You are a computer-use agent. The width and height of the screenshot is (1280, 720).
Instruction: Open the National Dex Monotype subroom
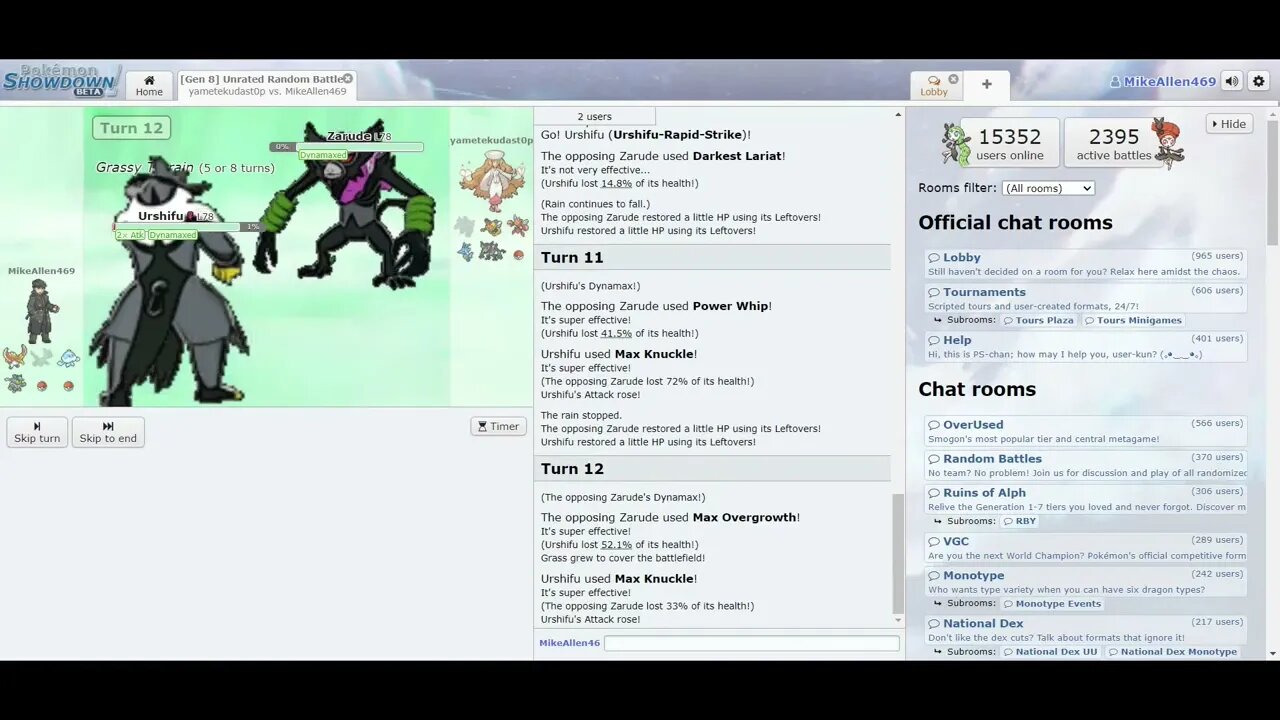tap(1172, 651)
